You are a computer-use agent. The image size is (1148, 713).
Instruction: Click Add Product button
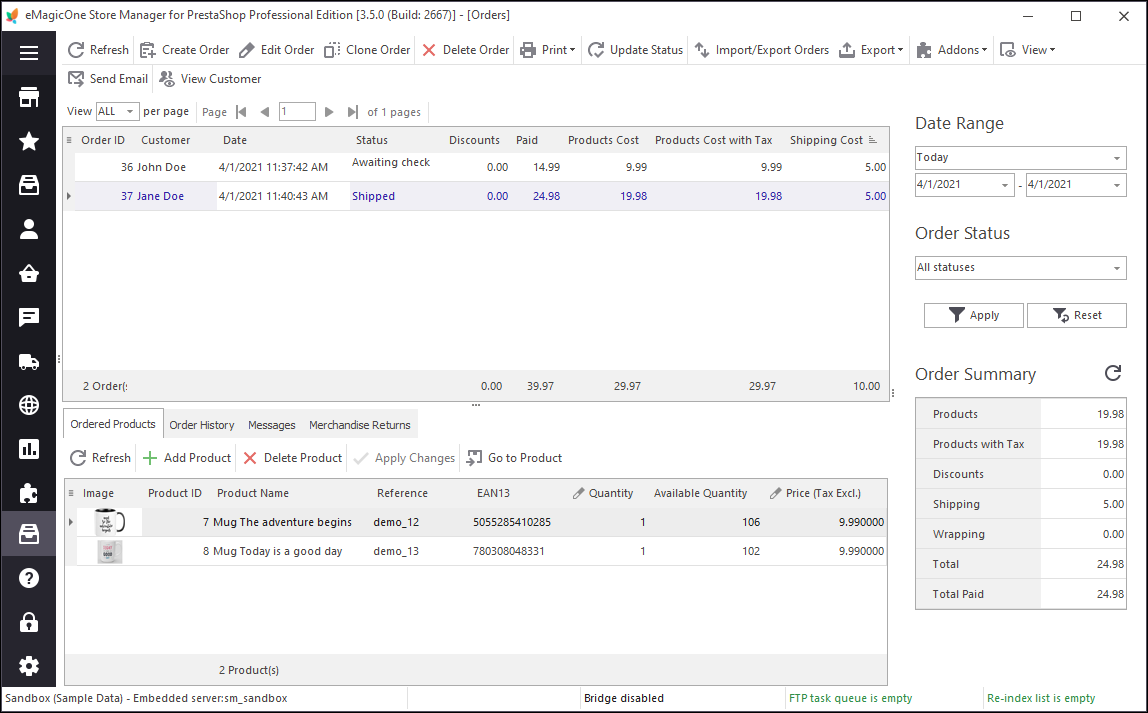tap(187, 458)
